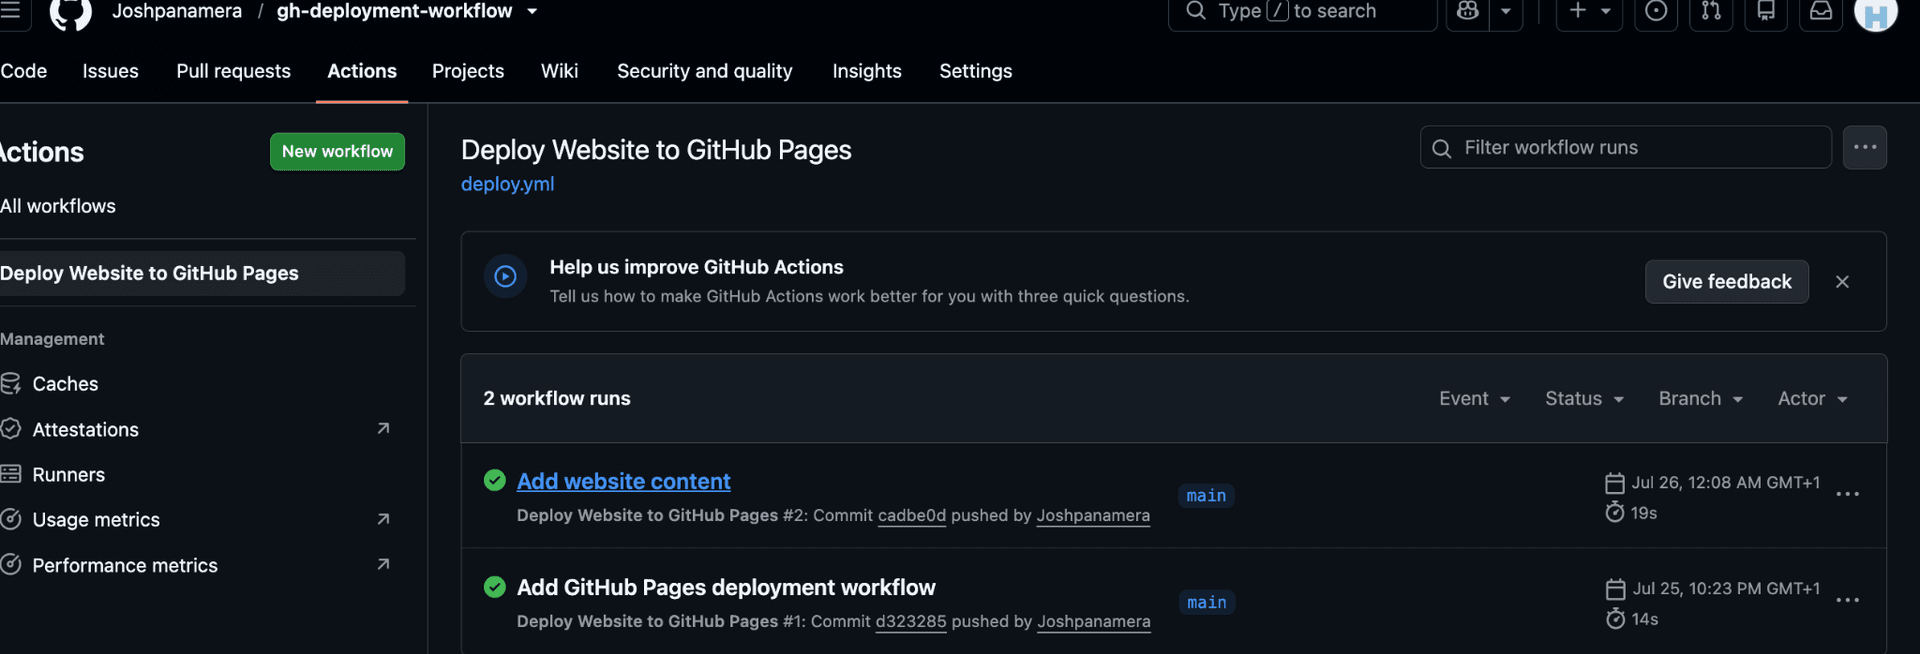This screenshot has width=1920, height=654.
Task: Open three-dot menu for run #1
Action: 1847,600
